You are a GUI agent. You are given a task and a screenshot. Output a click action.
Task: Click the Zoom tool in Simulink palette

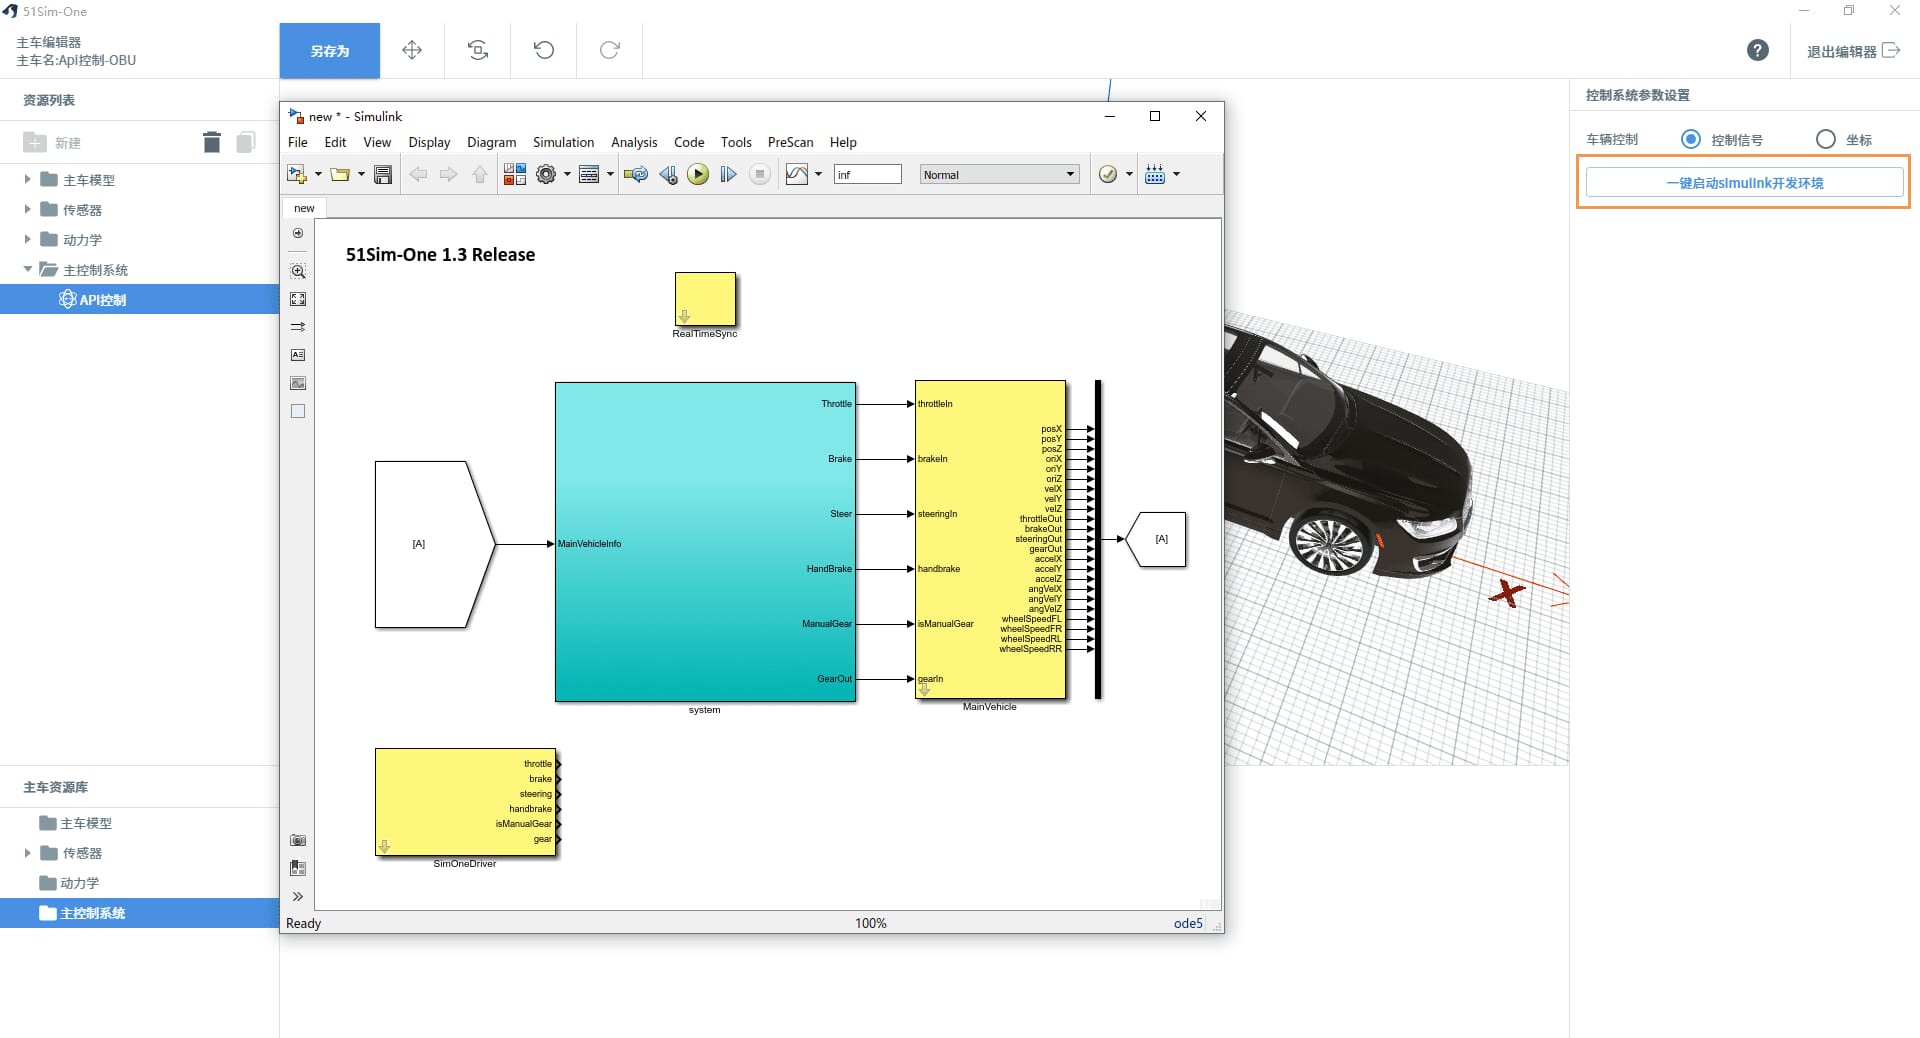298,271
